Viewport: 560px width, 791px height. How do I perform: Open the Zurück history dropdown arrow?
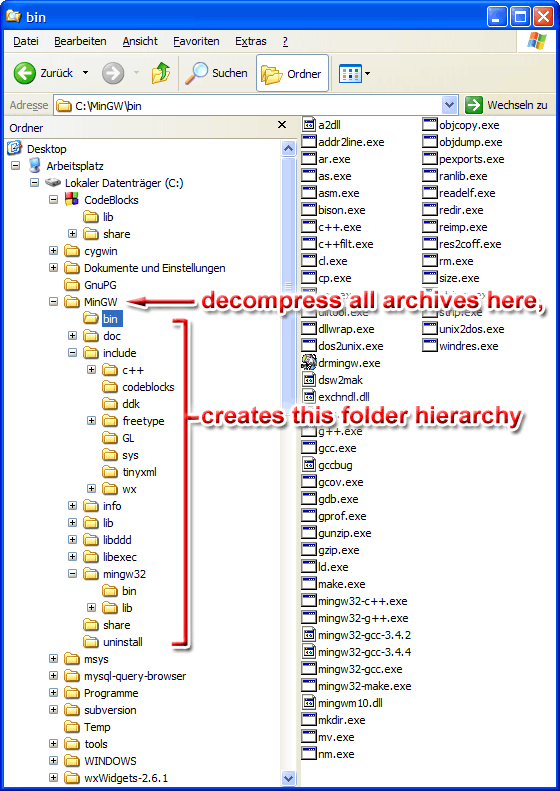point(85,73)
